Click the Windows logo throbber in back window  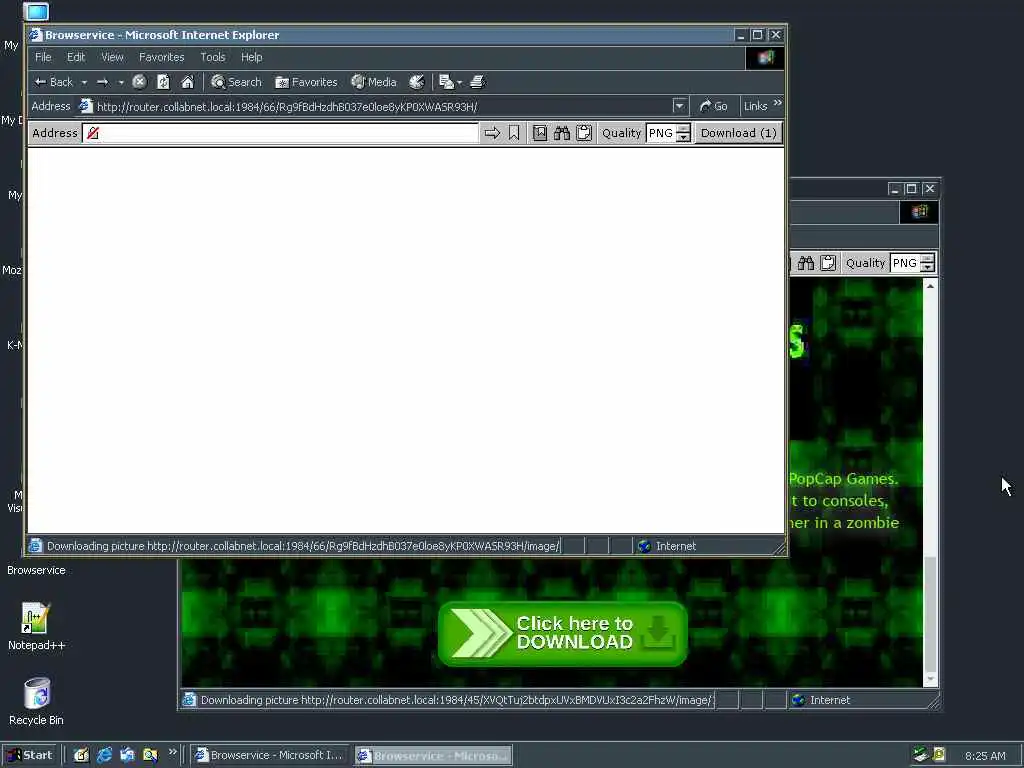(x=919, y=212)
